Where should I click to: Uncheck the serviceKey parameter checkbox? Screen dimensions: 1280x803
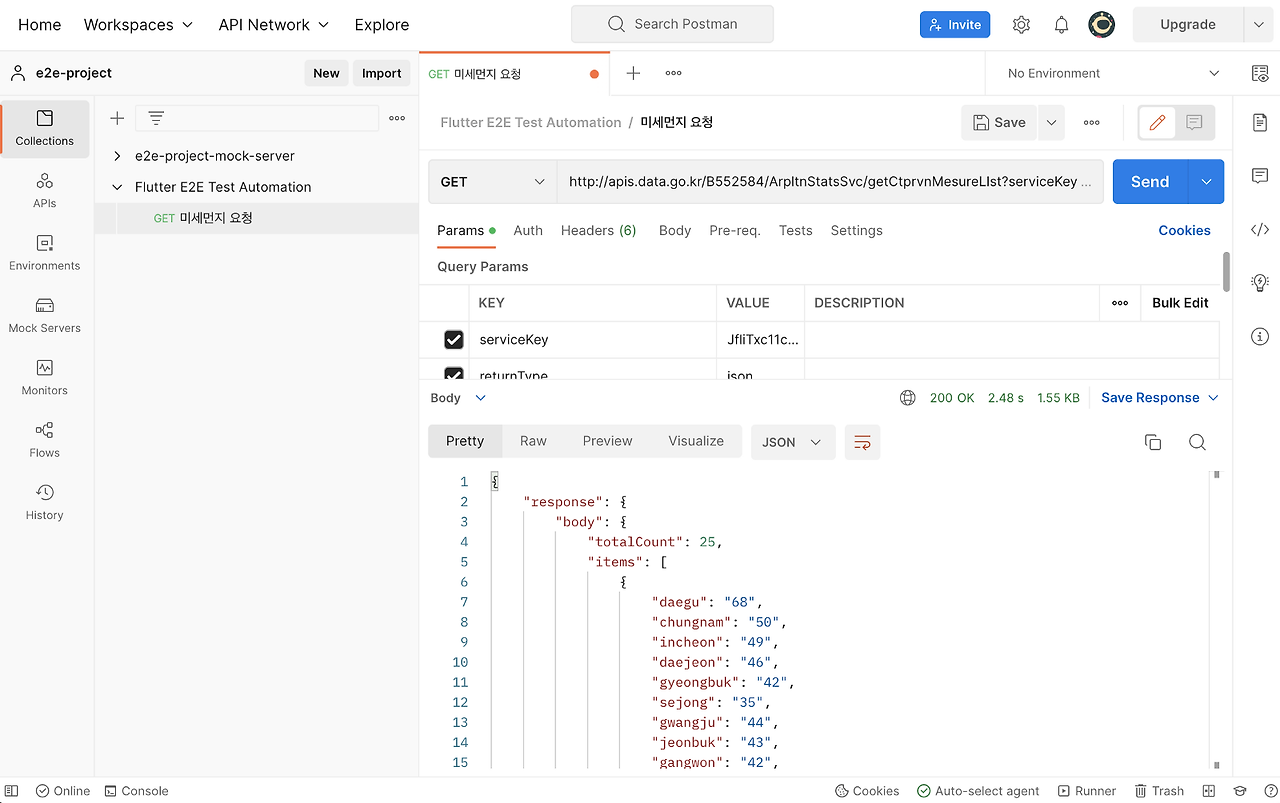pos(454,340)
